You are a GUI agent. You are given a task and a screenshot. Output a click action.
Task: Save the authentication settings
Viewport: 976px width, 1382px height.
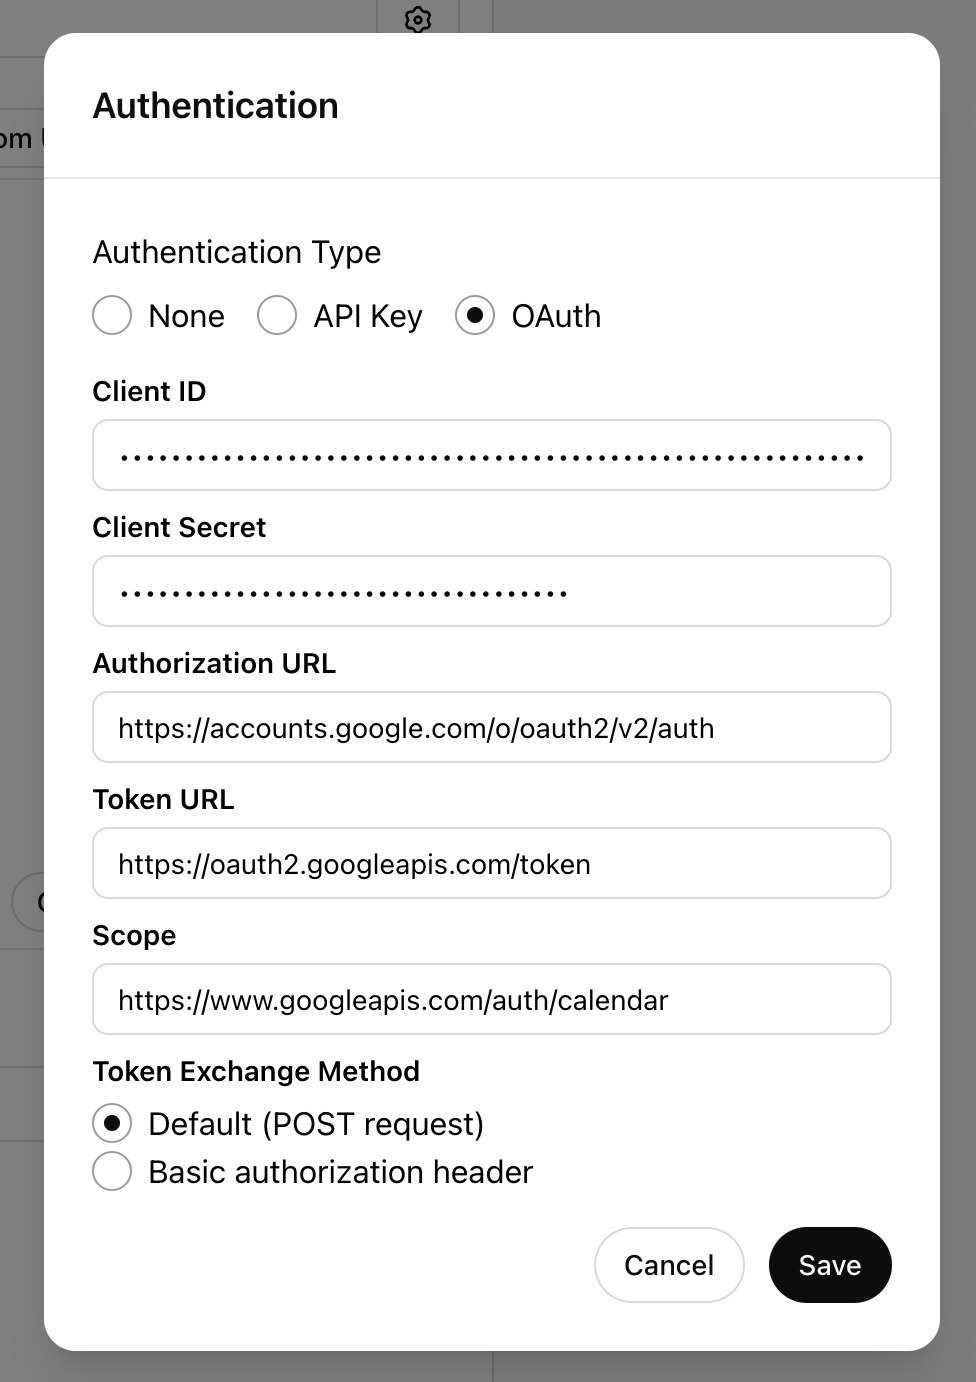(830, 1265)
